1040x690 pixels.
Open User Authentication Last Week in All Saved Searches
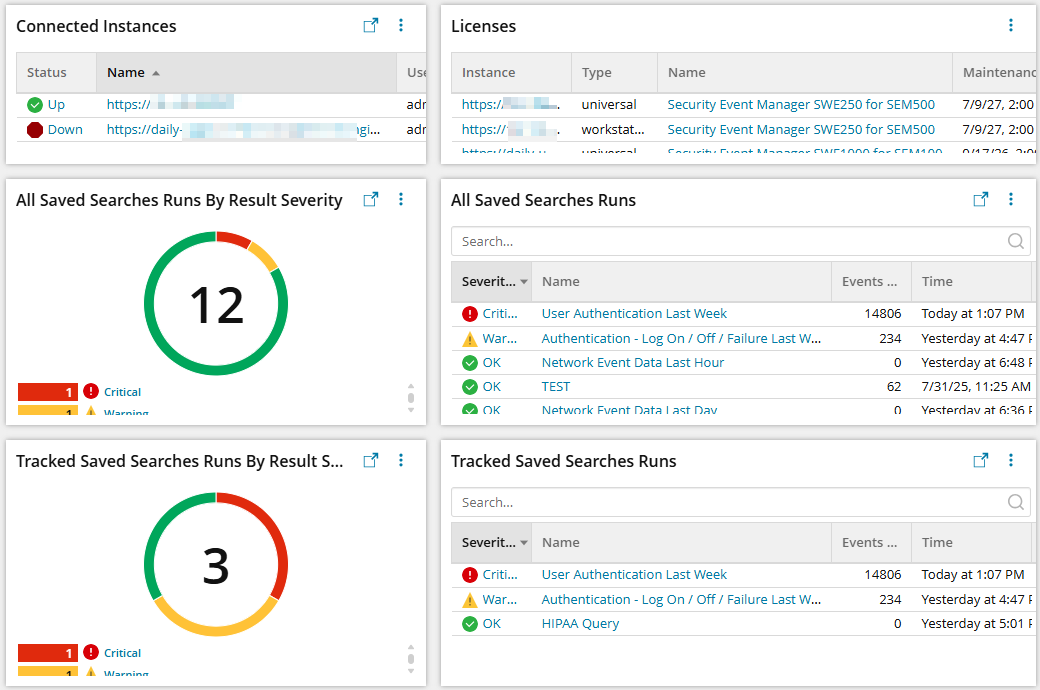(634, 314)
